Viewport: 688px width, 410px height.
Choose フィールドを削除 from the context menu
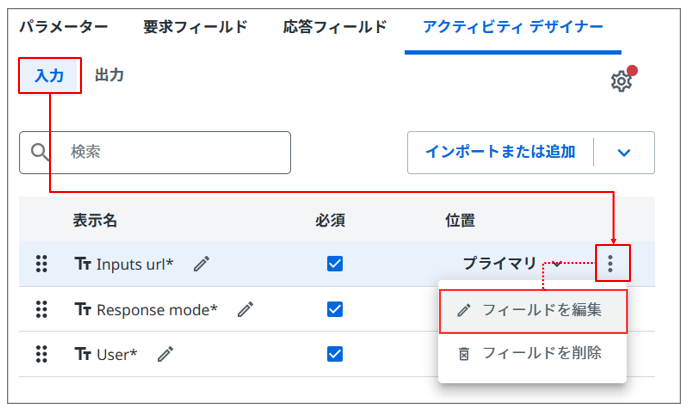(x=532, y=353)
